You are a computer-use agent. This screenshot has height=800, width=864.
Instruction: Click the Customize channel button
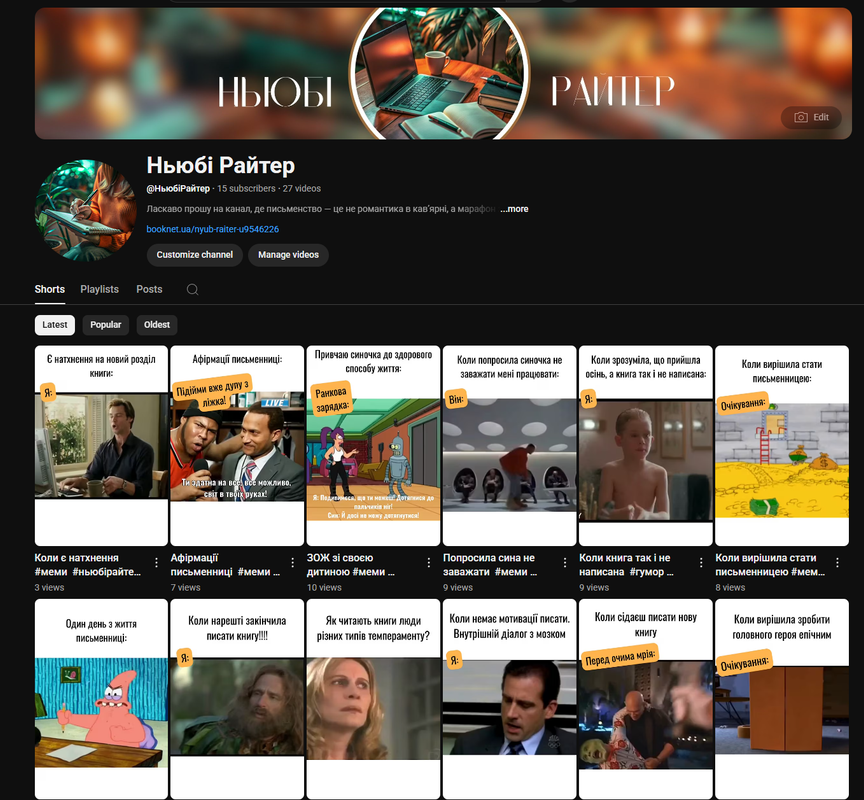point(195,255)
